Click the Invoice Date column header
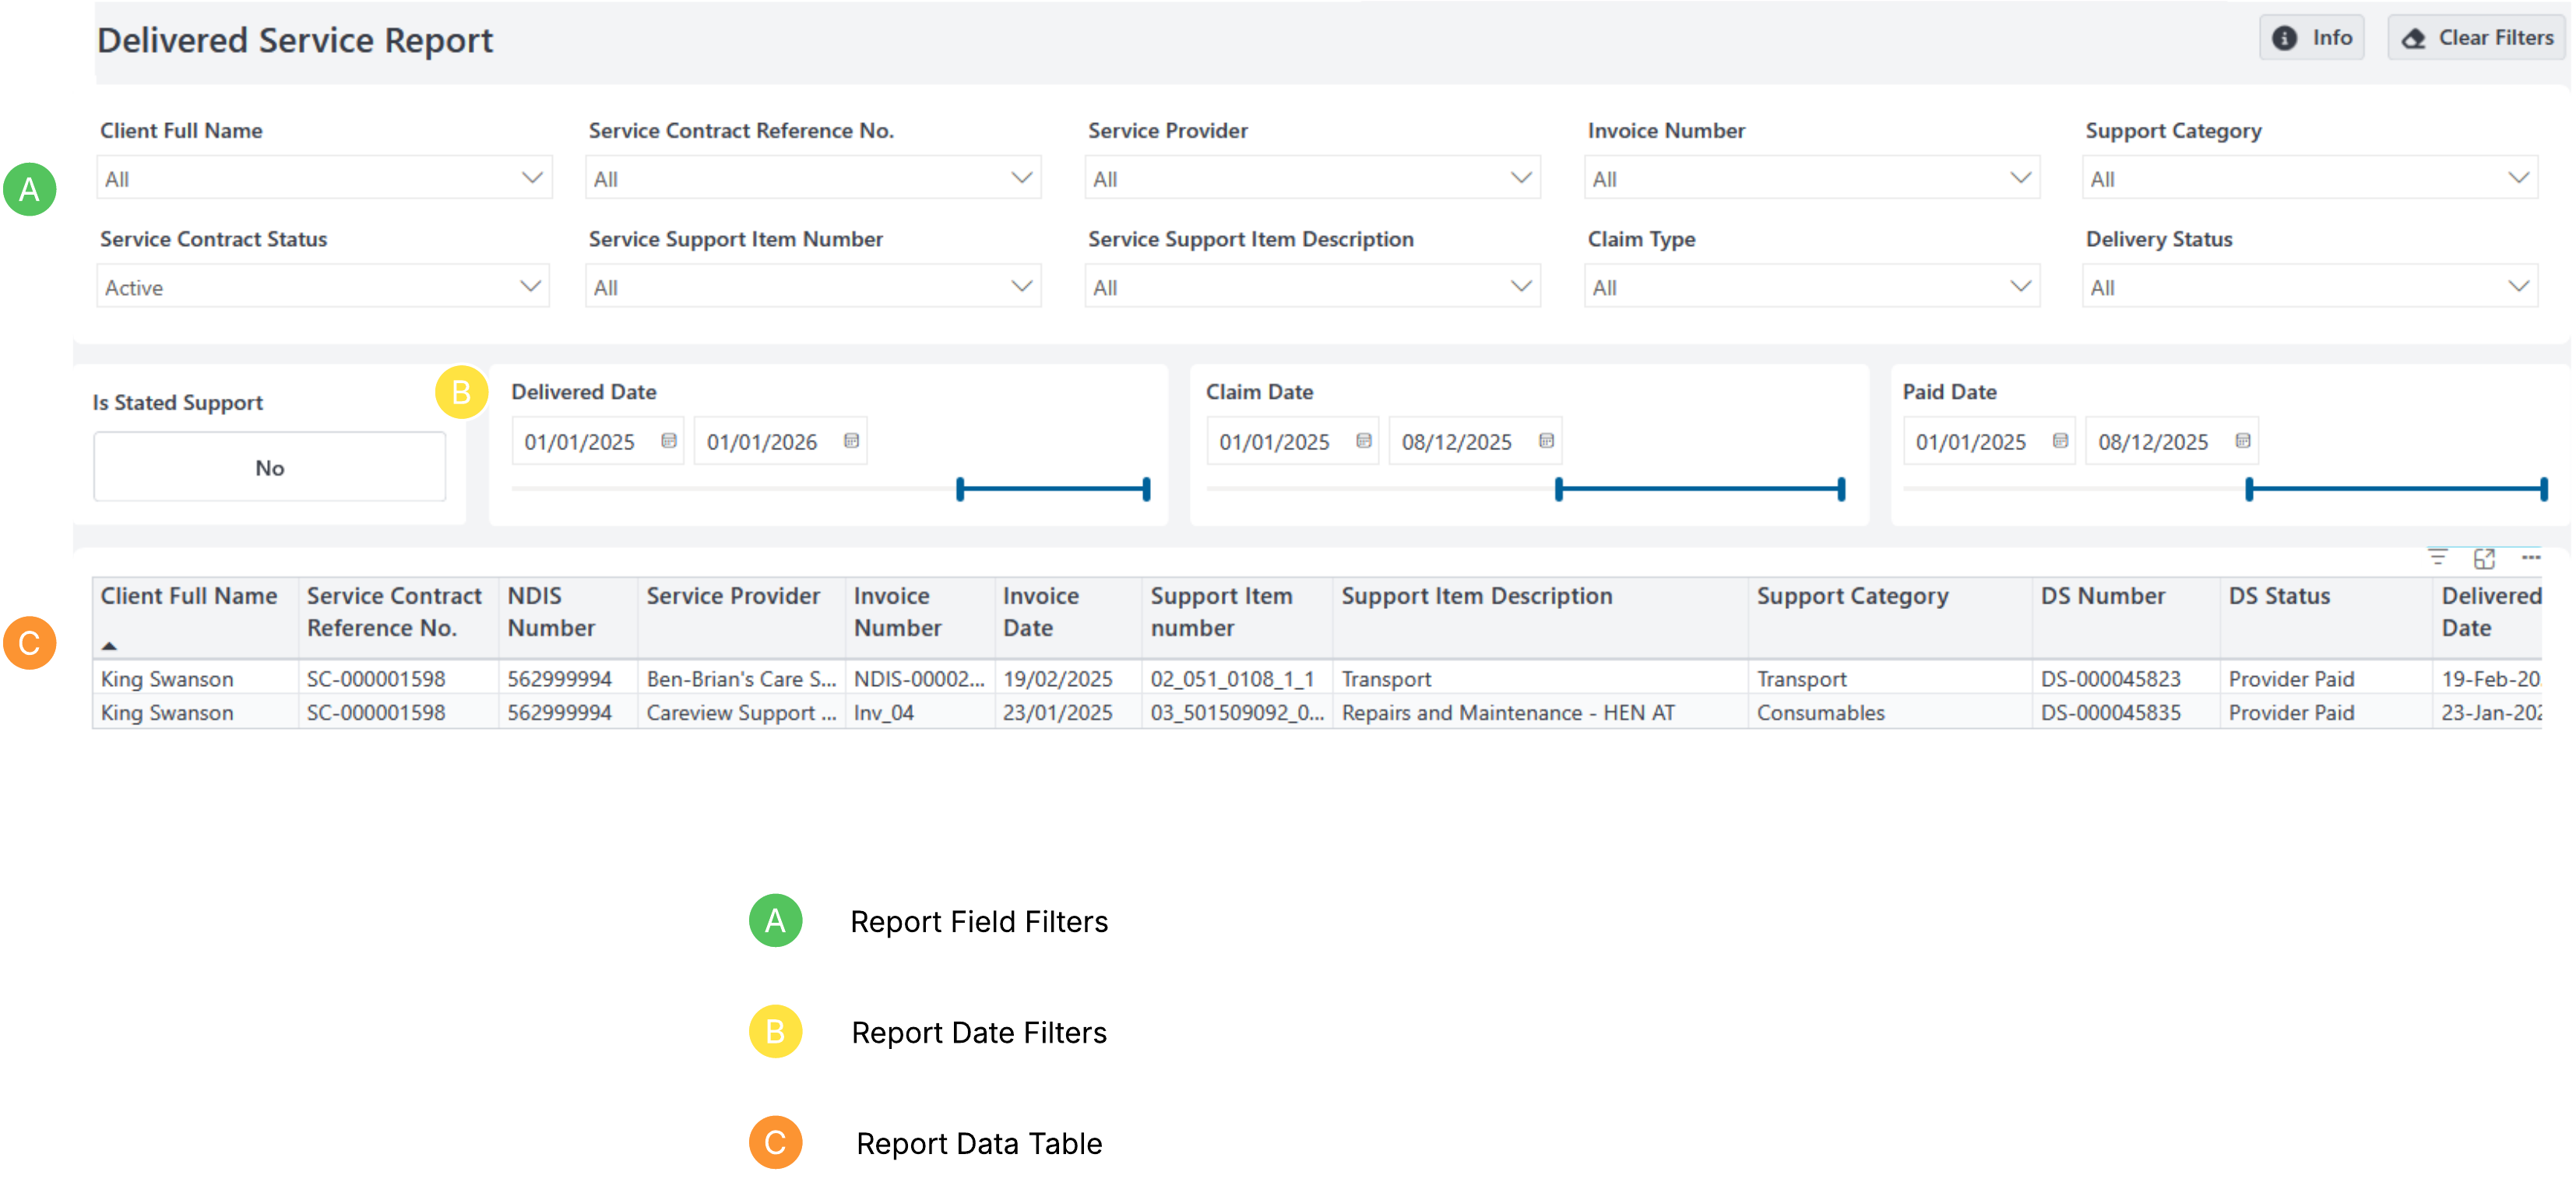2576x1186 pixels. pos(1040,611)
